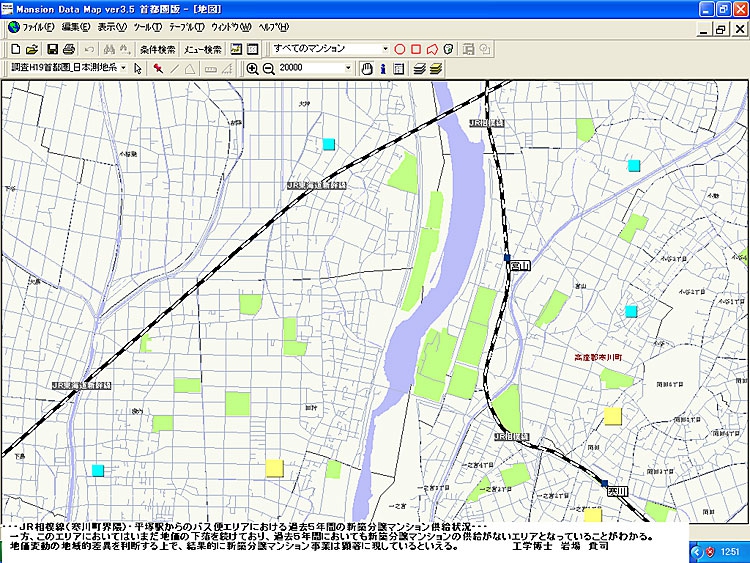Select the circle area selection tool
The height and width of the screenshot is (563, 750).
[400, 49]
